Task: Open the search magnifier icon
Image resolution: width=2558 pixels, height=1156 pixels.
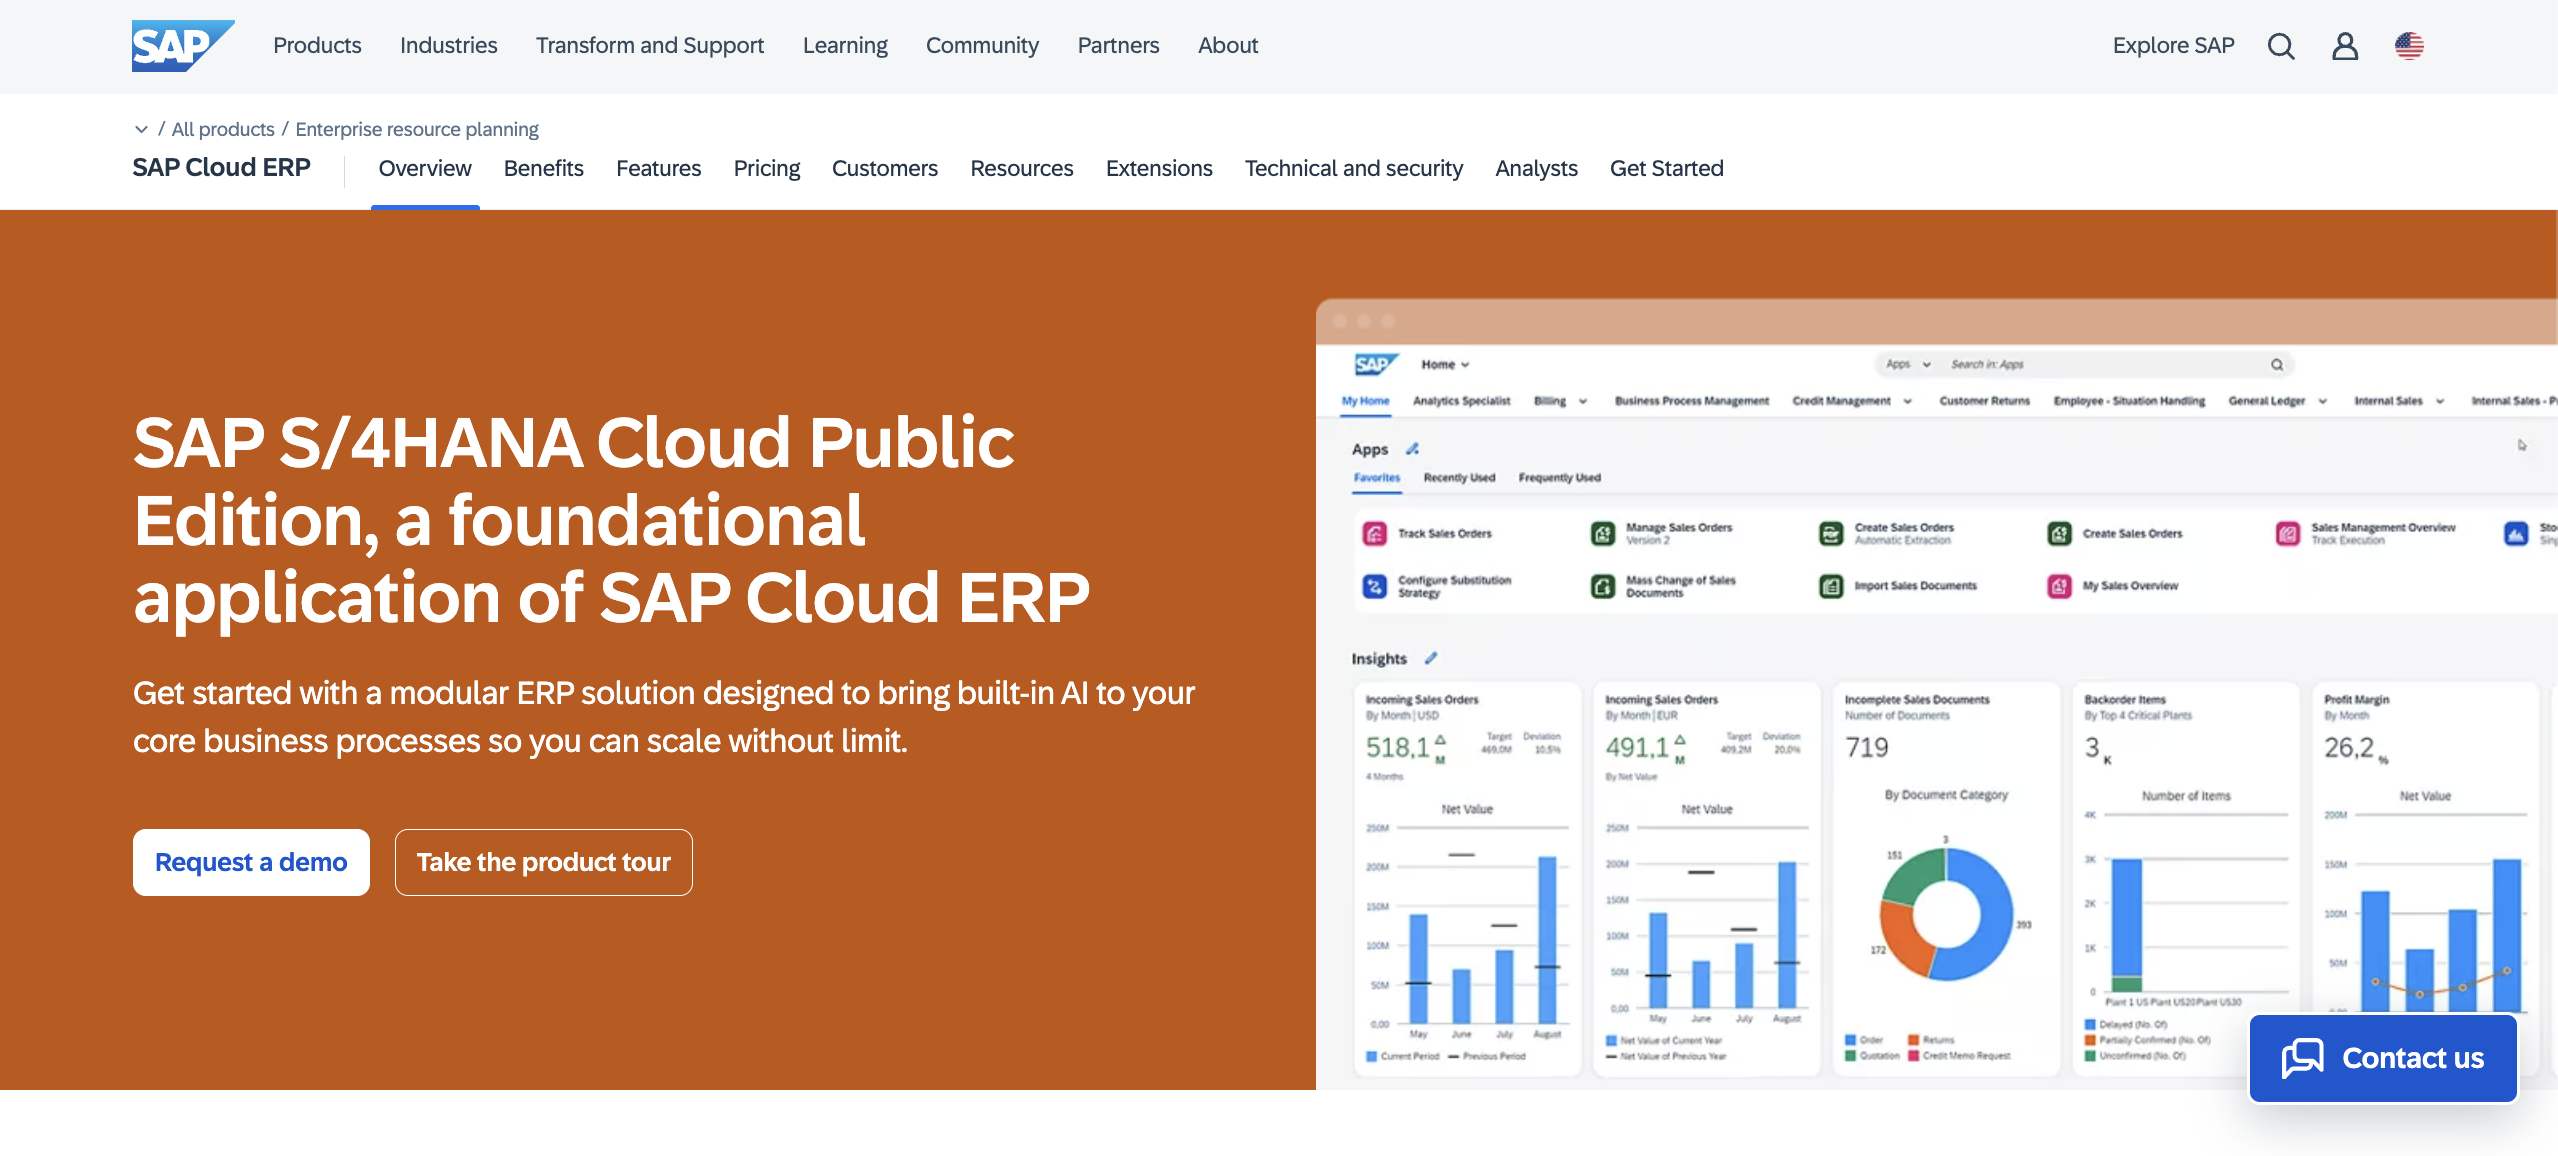Action: (2281, 46)
